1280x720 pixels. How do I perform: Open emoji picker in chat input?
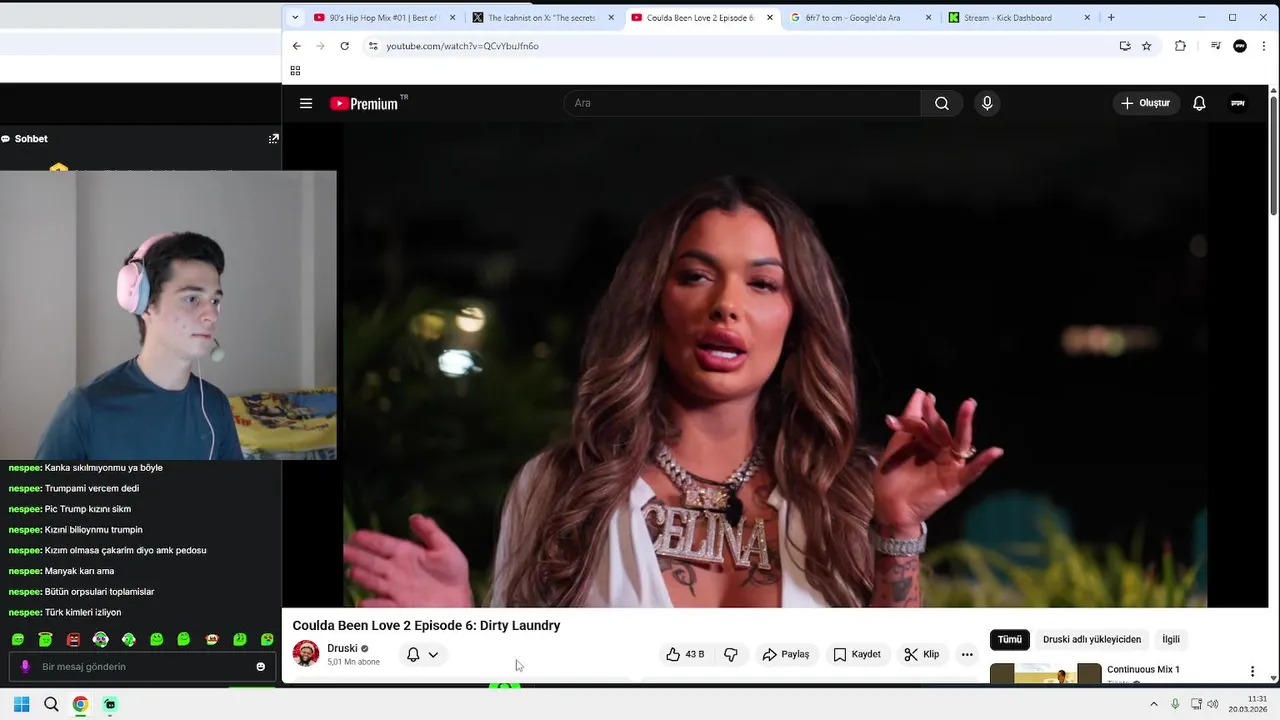tap(261, 667)
